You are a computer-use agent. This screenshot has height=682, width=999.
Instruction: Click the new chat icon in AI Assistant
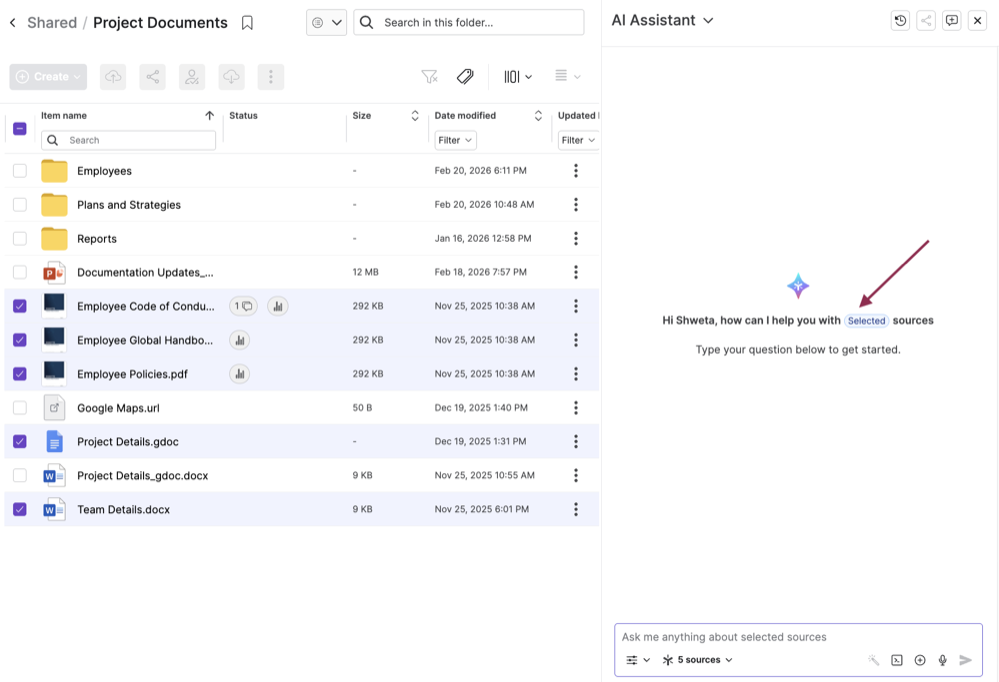click(x=952, y=21)
